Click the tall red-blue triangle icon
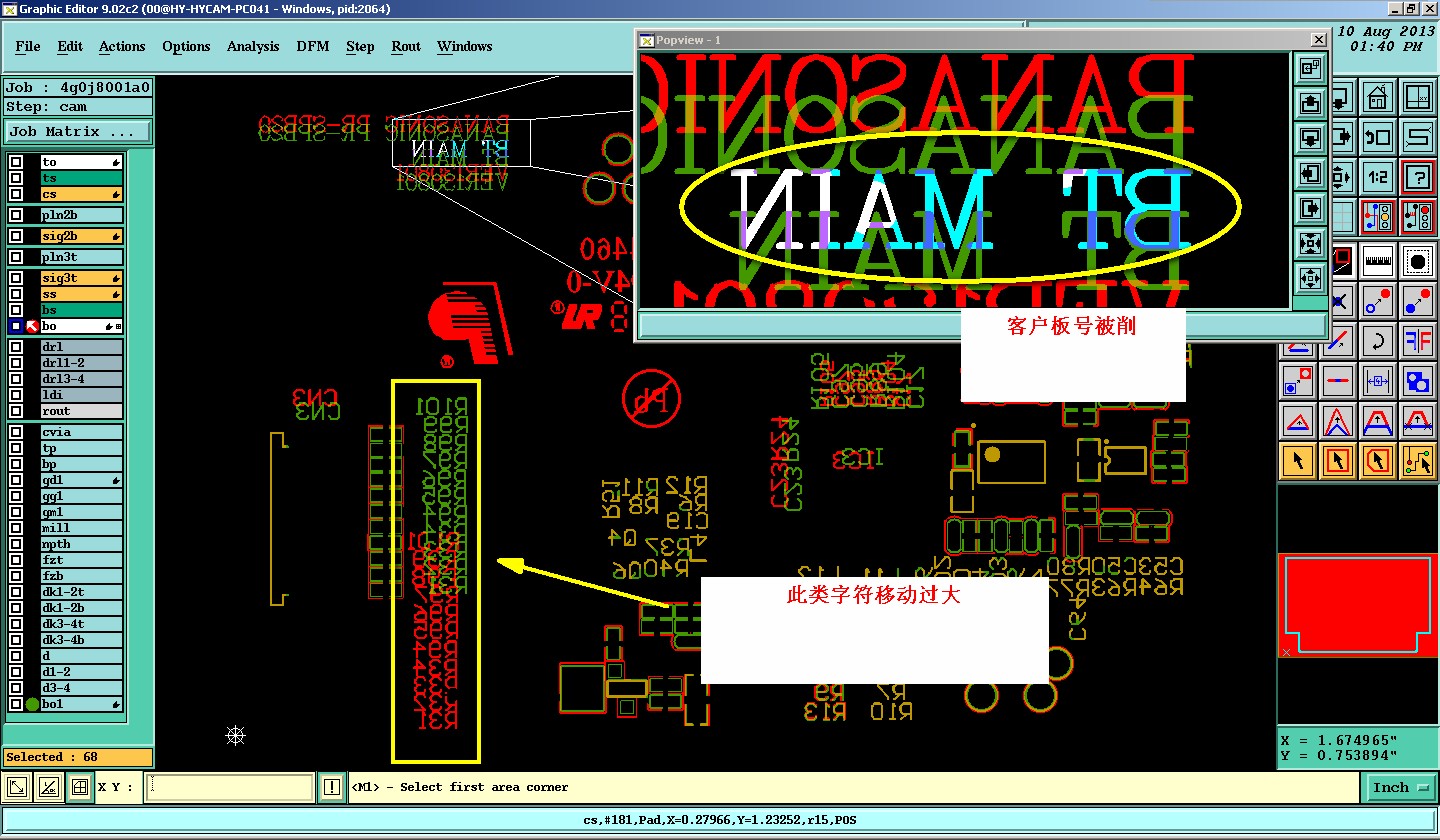Viewport: 1440px width, 840px height. point(1338,421)
